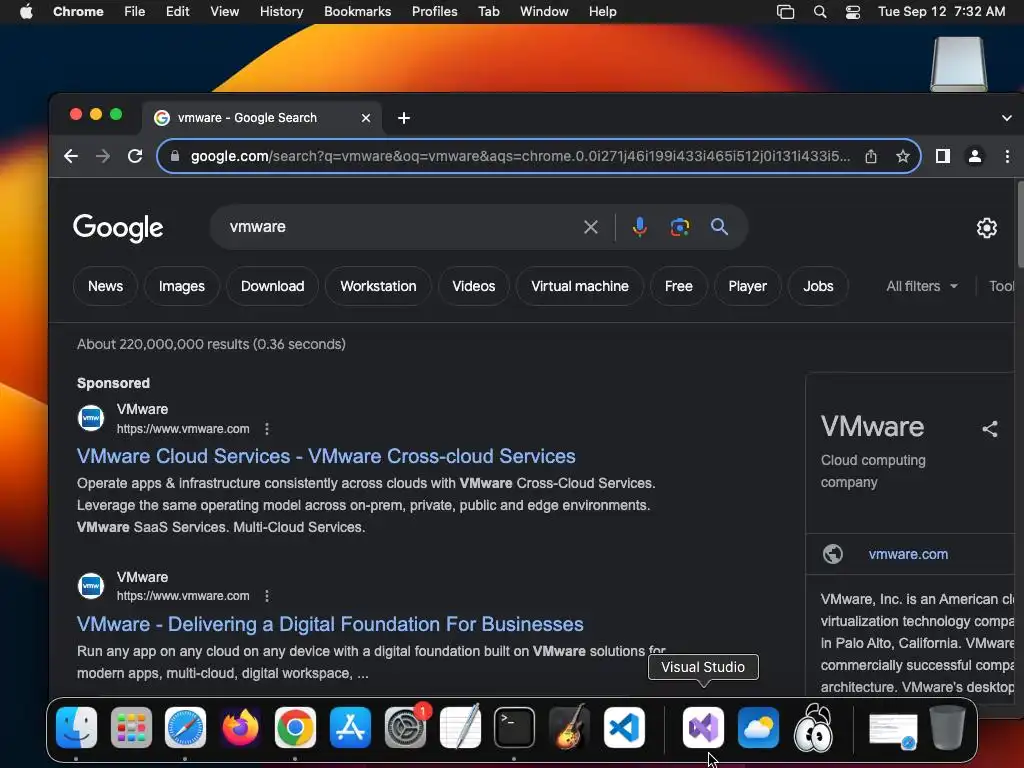Image resolution: width=1024 pixels, height=768 pixels.
Task: Close the vmware Google Search tab
Action: pyautogui.click(x=366, y=118)
